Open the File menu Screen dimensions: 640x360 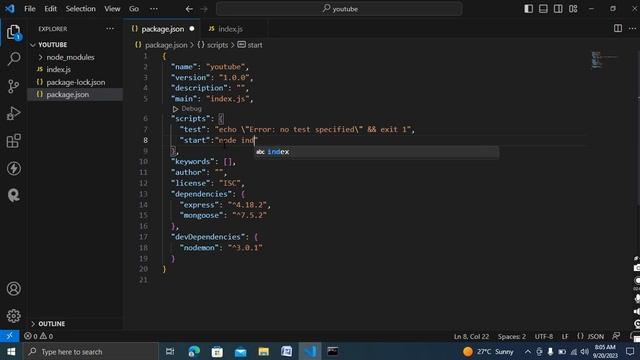click(30, 9)
